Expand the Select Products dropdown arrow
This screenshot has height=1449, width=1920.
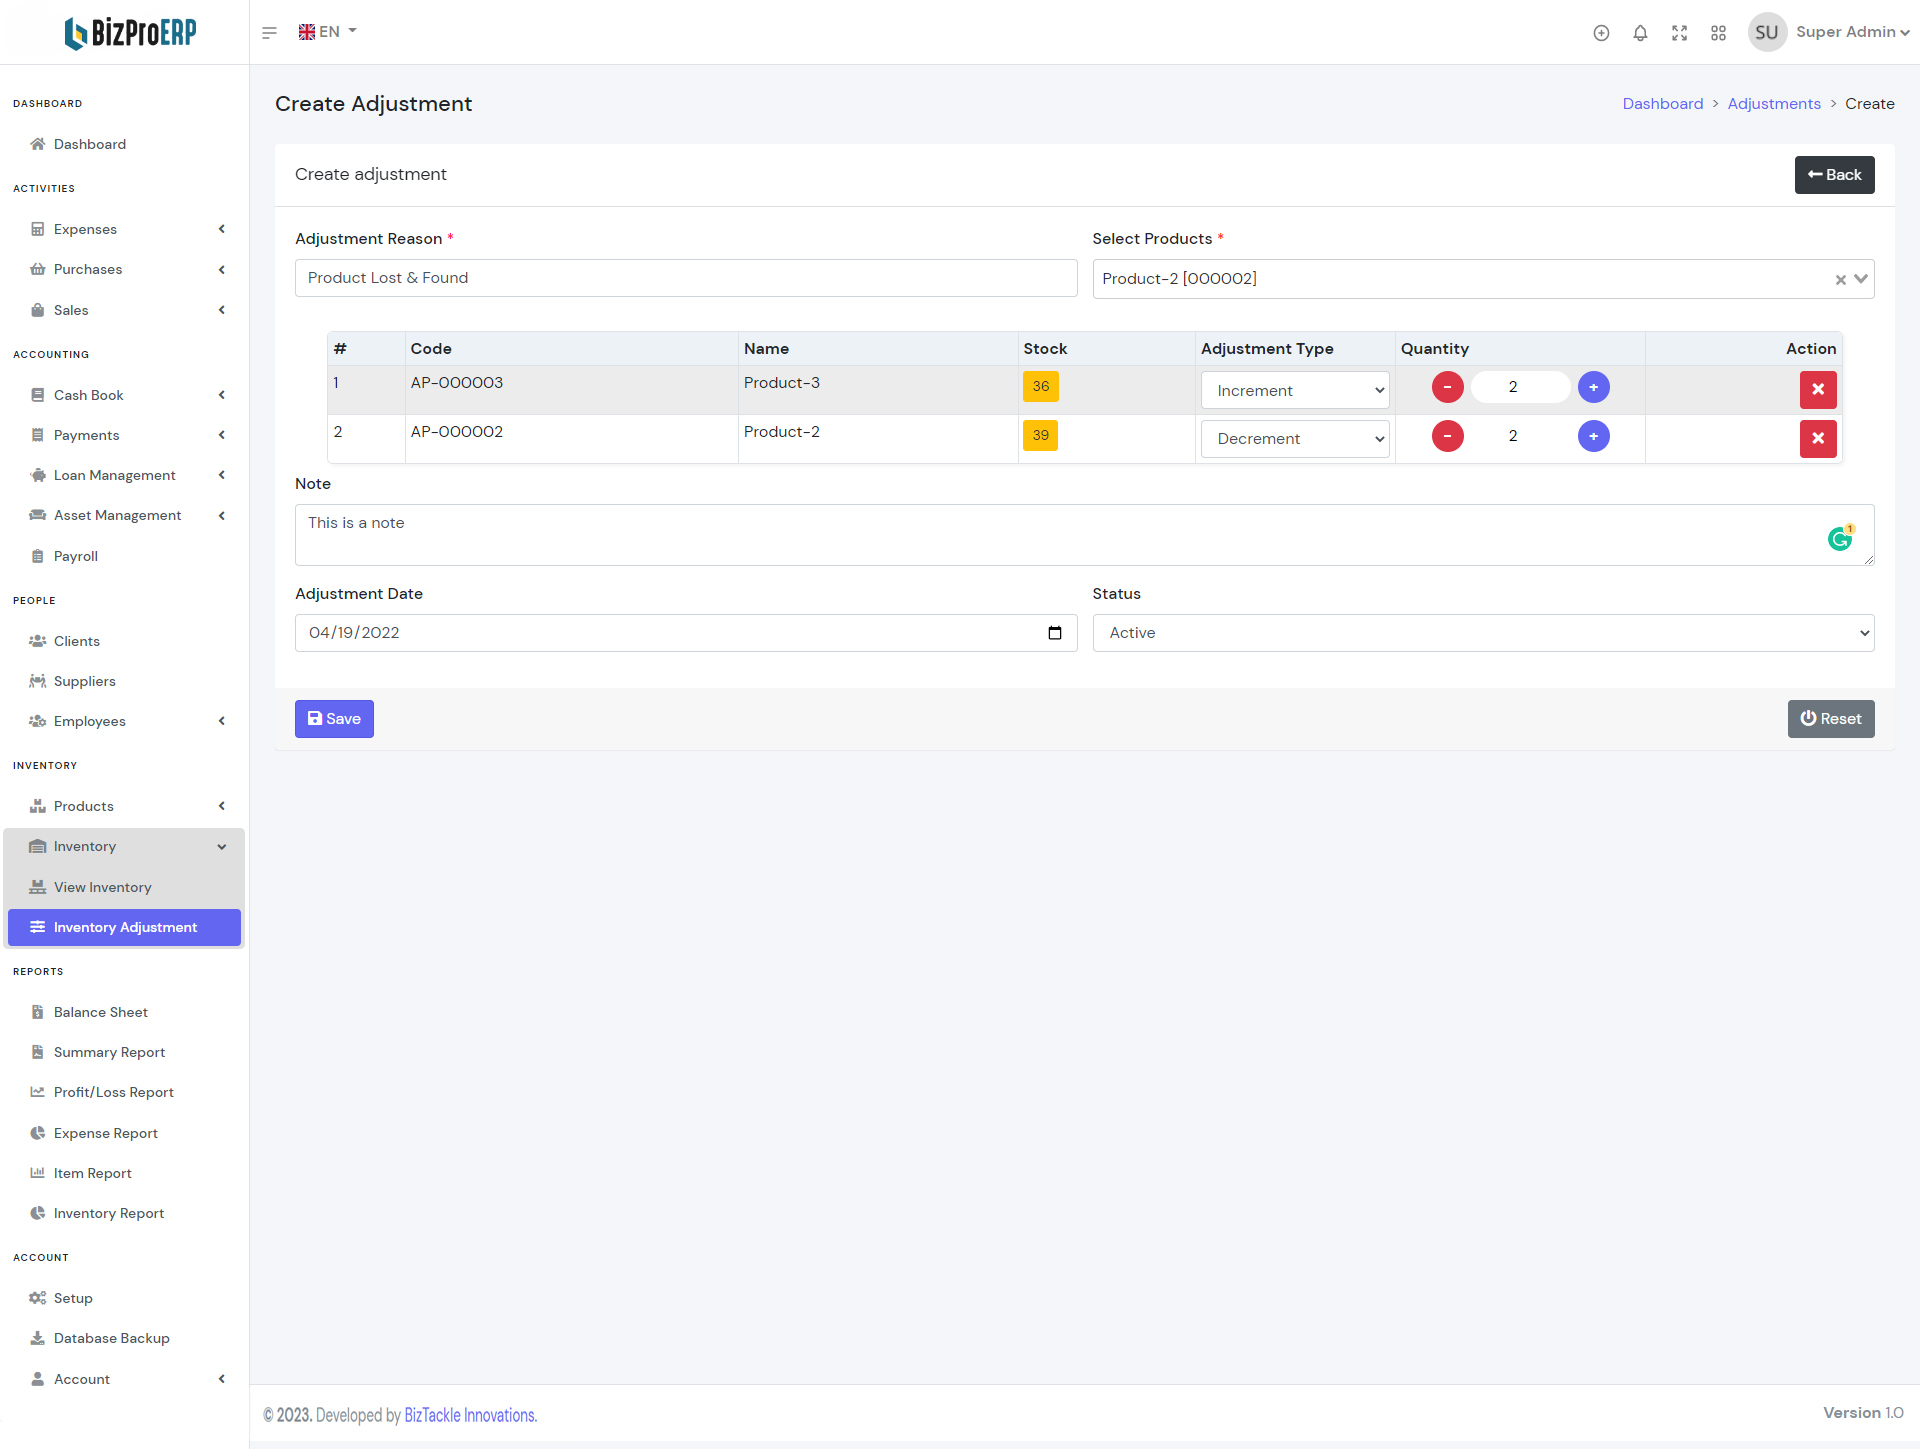(x=1860, y=279)
